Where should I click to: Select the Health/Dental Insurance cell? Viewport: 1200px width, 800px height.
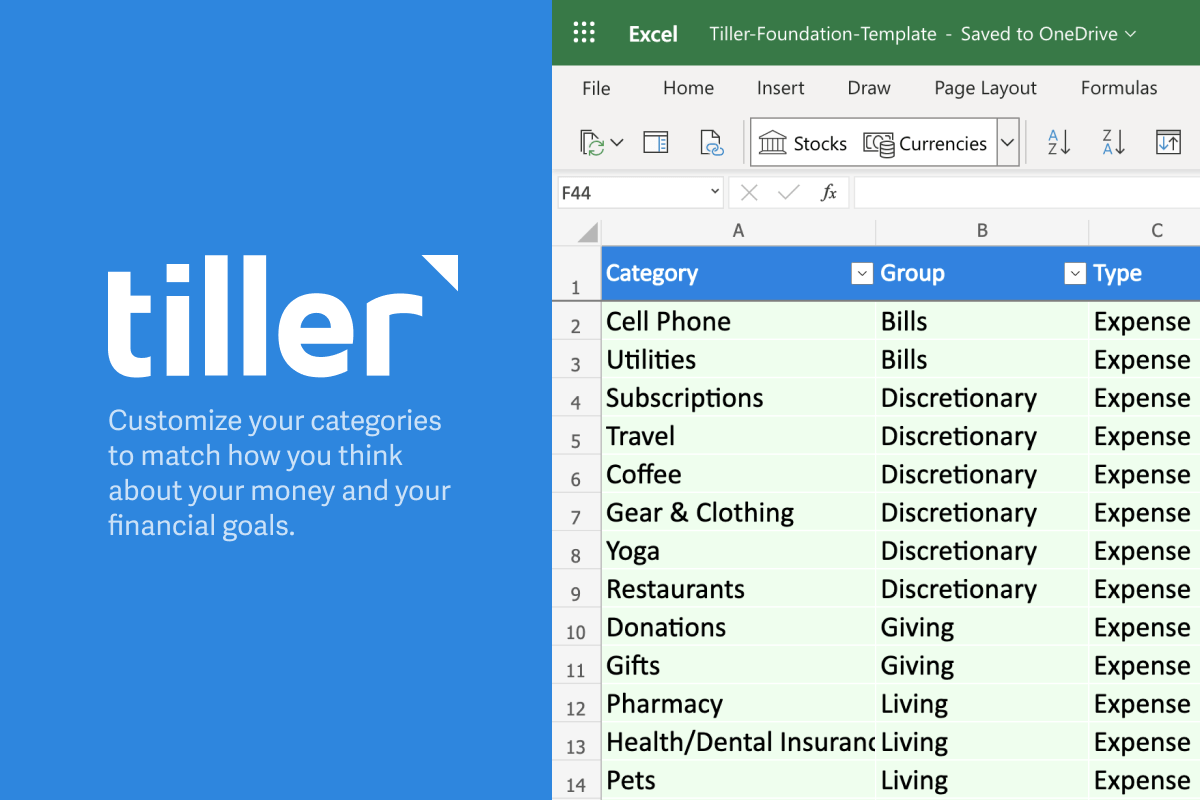click(738, 742)
